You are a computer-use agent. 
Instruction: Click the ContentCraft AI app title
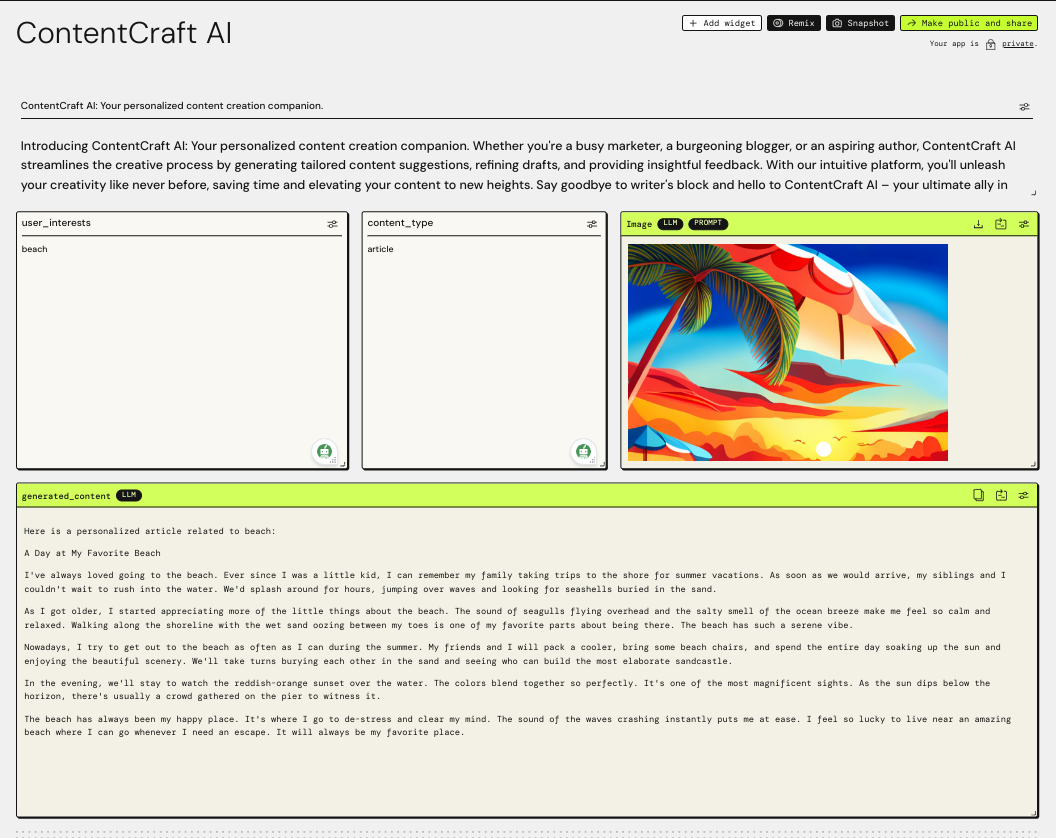124,33
